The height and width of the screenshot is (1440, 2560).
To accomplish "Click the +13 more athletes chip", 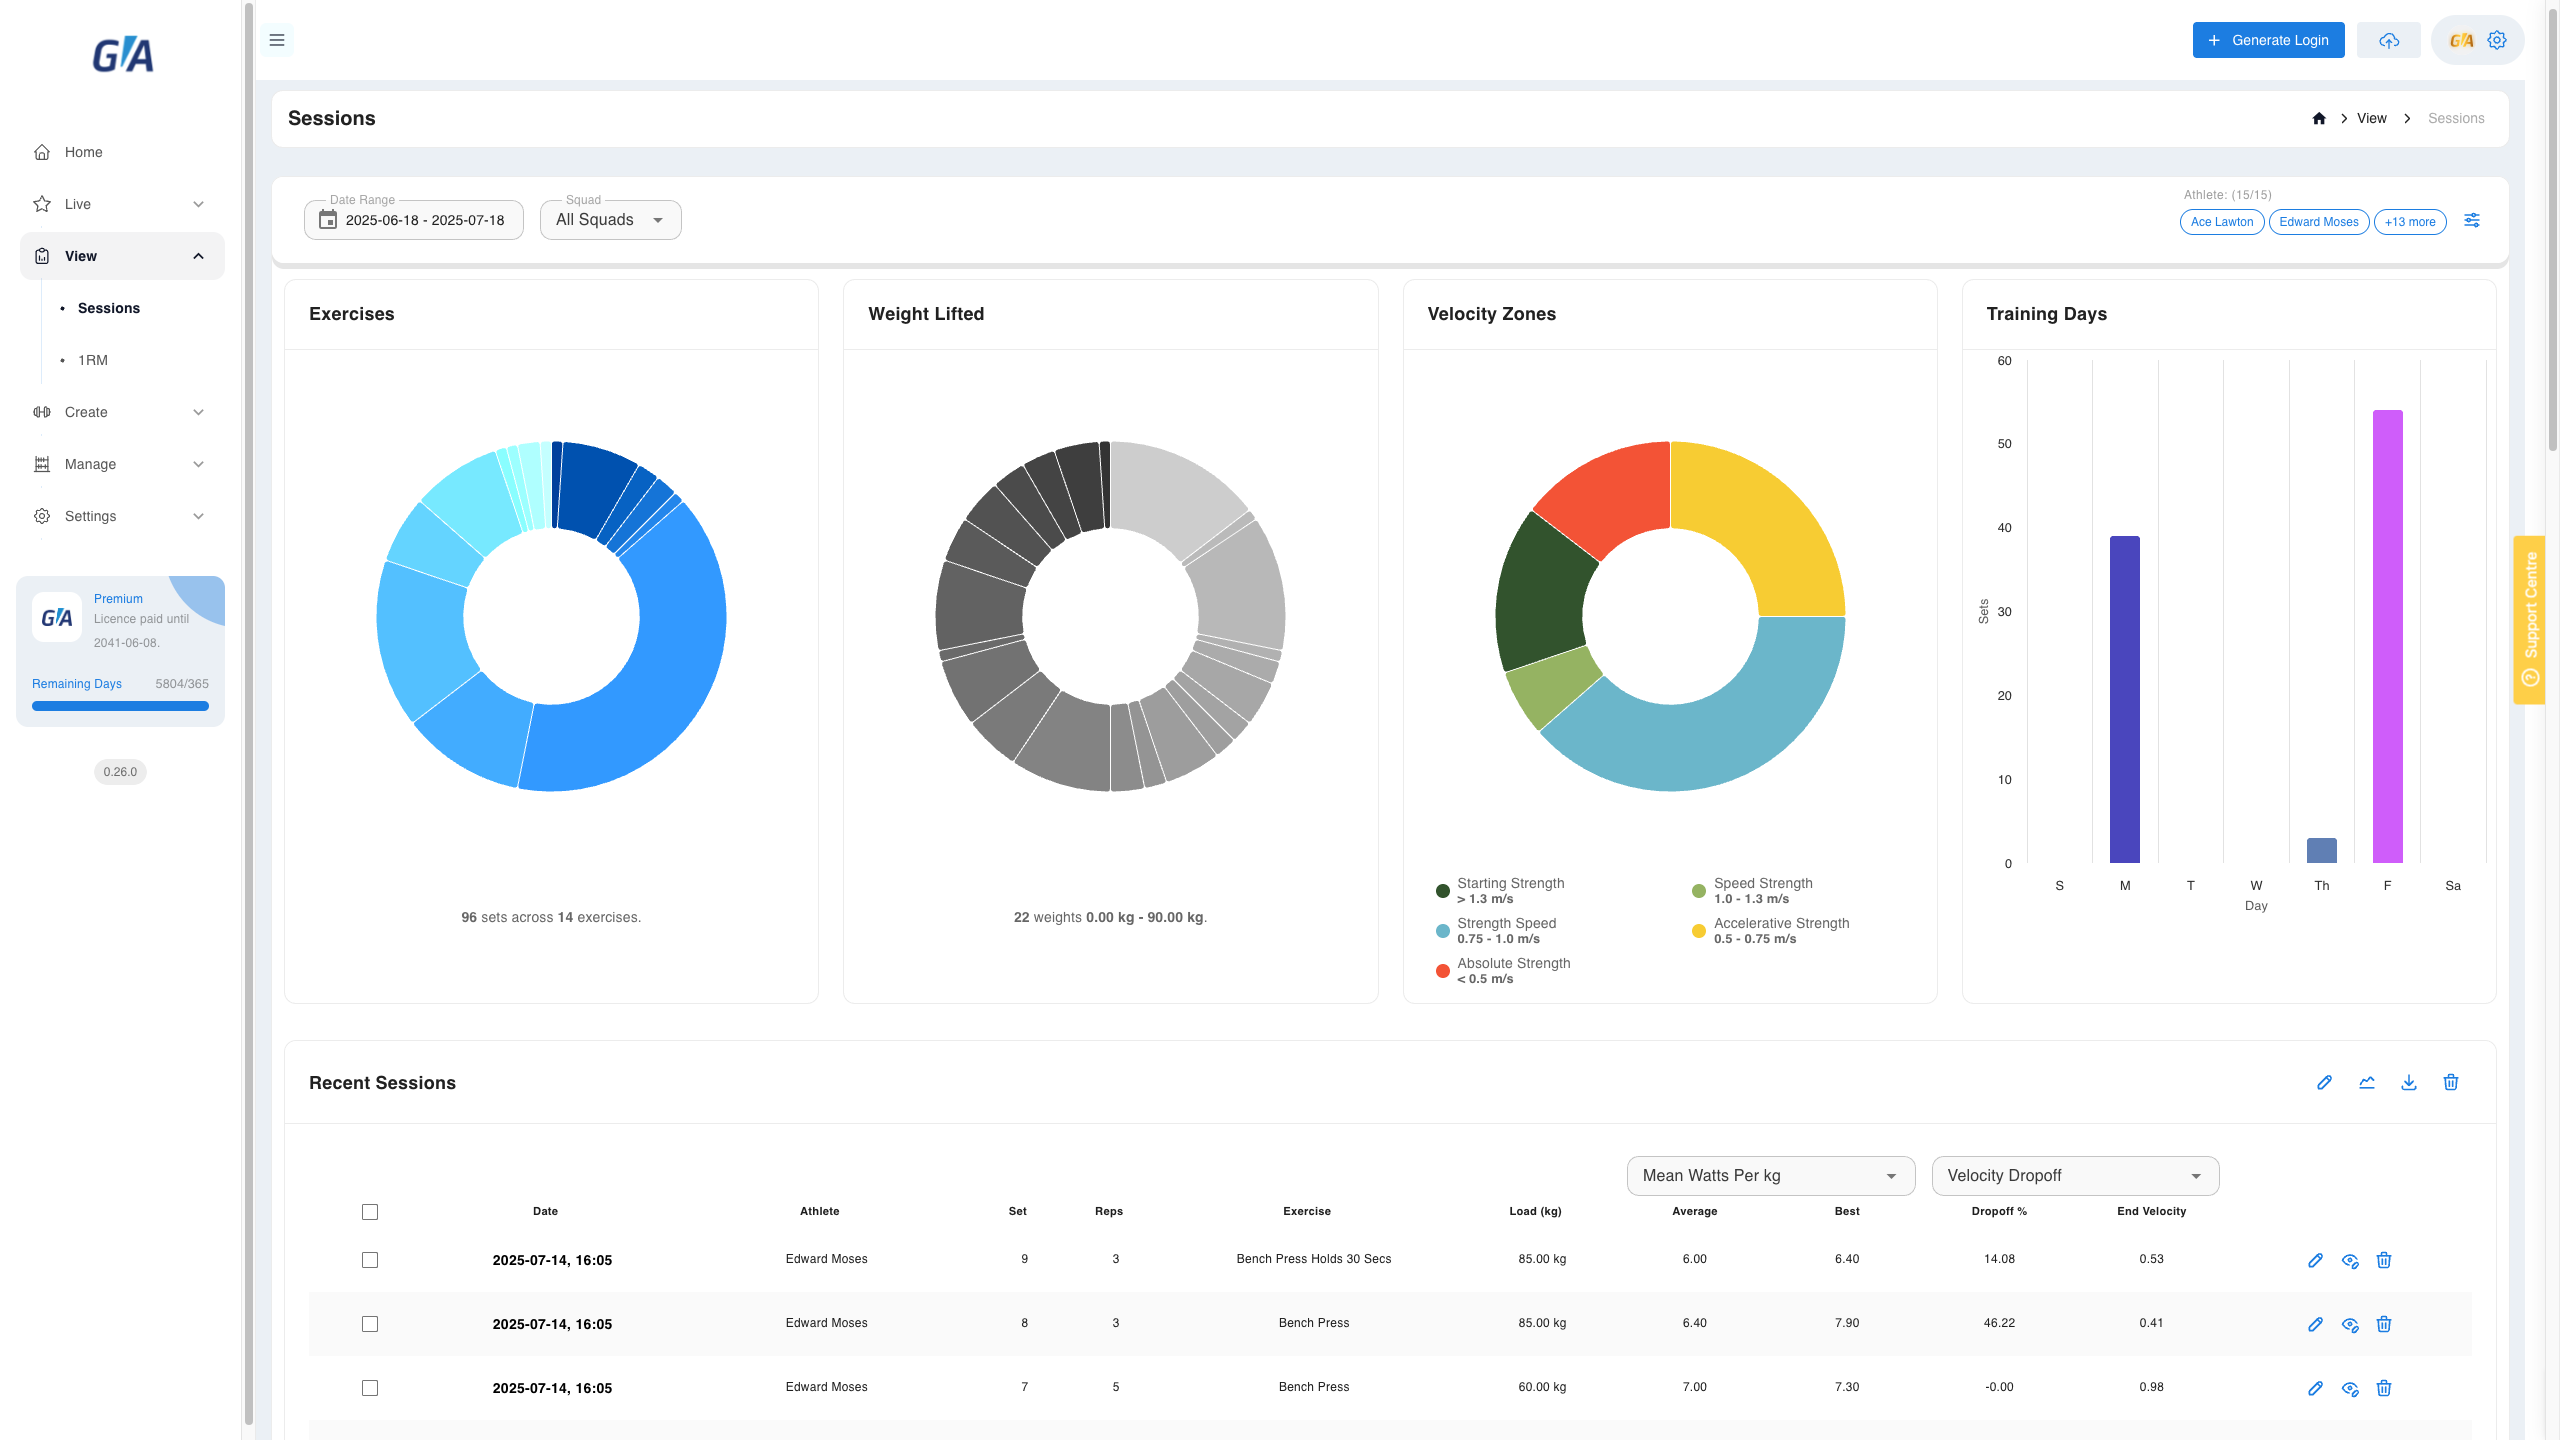I will (2410, 222).
